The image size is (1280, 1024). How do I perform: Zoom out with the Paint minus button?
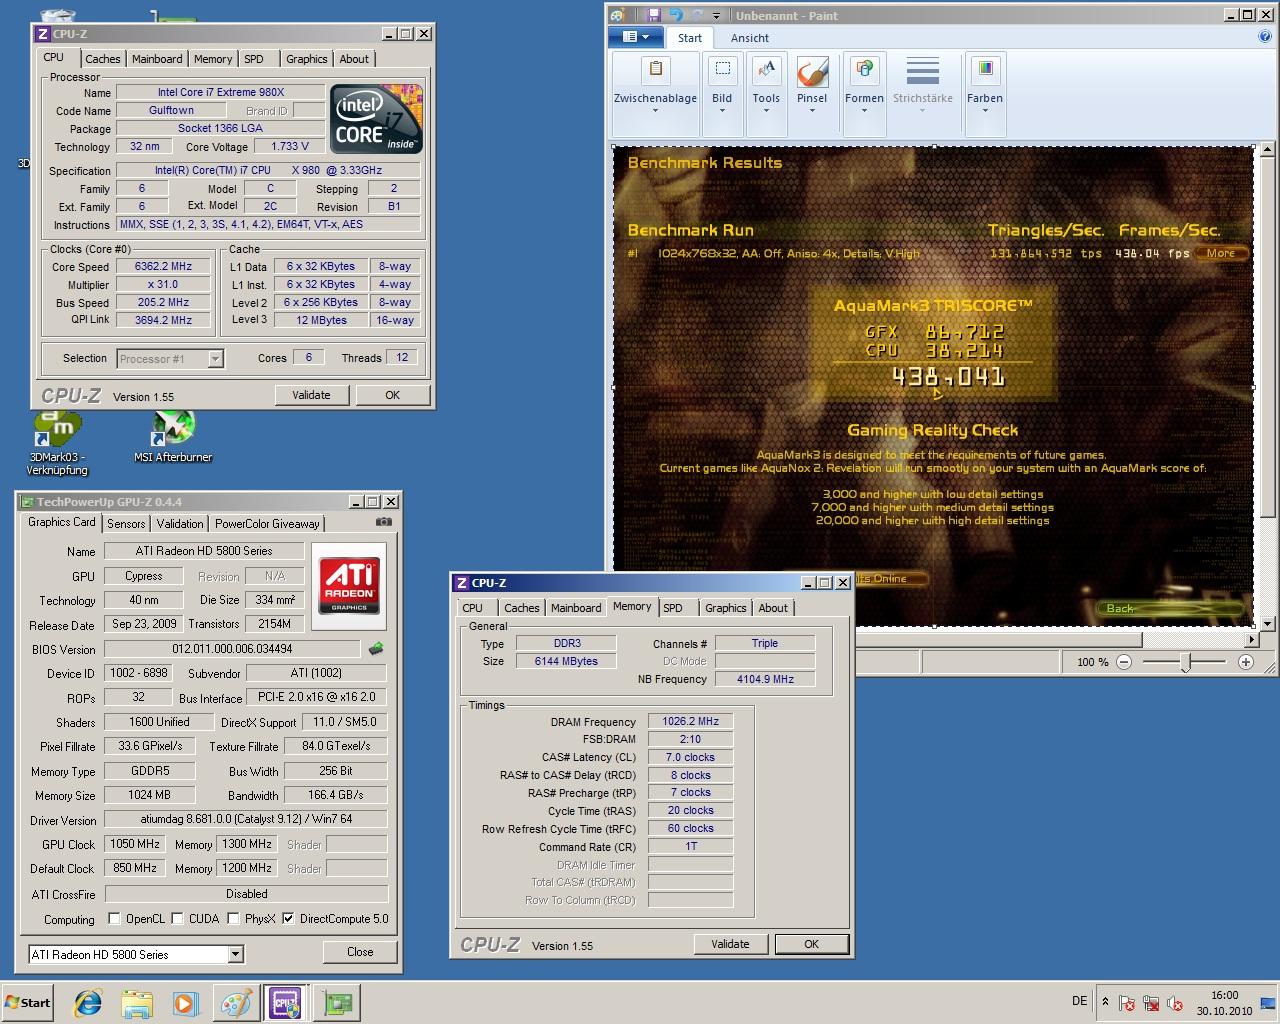pyautogui.click(x=1124, y=662)
